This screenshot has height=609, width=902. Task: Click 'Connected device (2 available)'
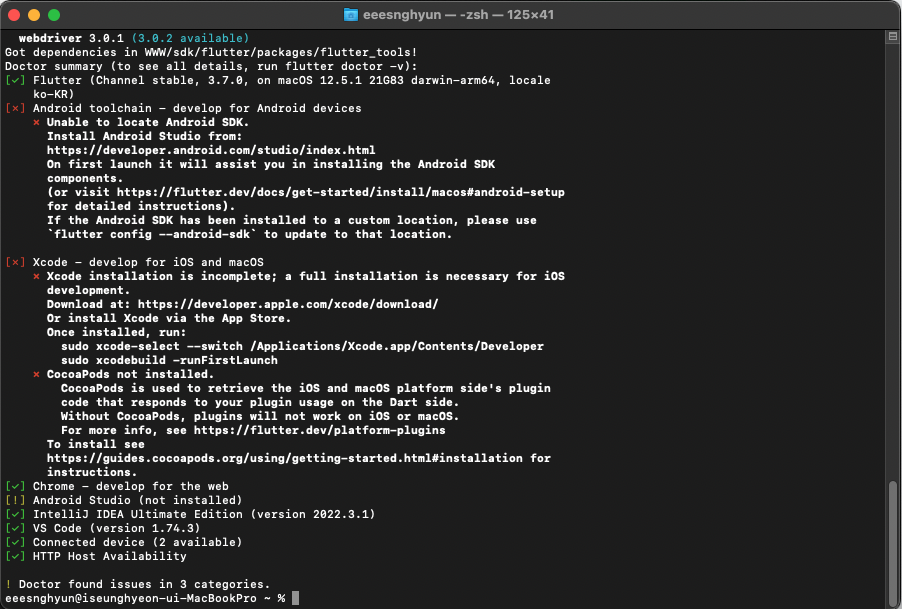[x=137, y=542]
